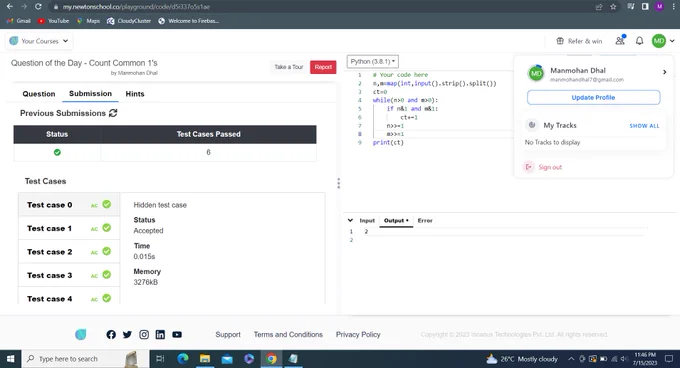Open Windows Start menu
The height and width of the screenshot is (368, 680).
point(10,359)
